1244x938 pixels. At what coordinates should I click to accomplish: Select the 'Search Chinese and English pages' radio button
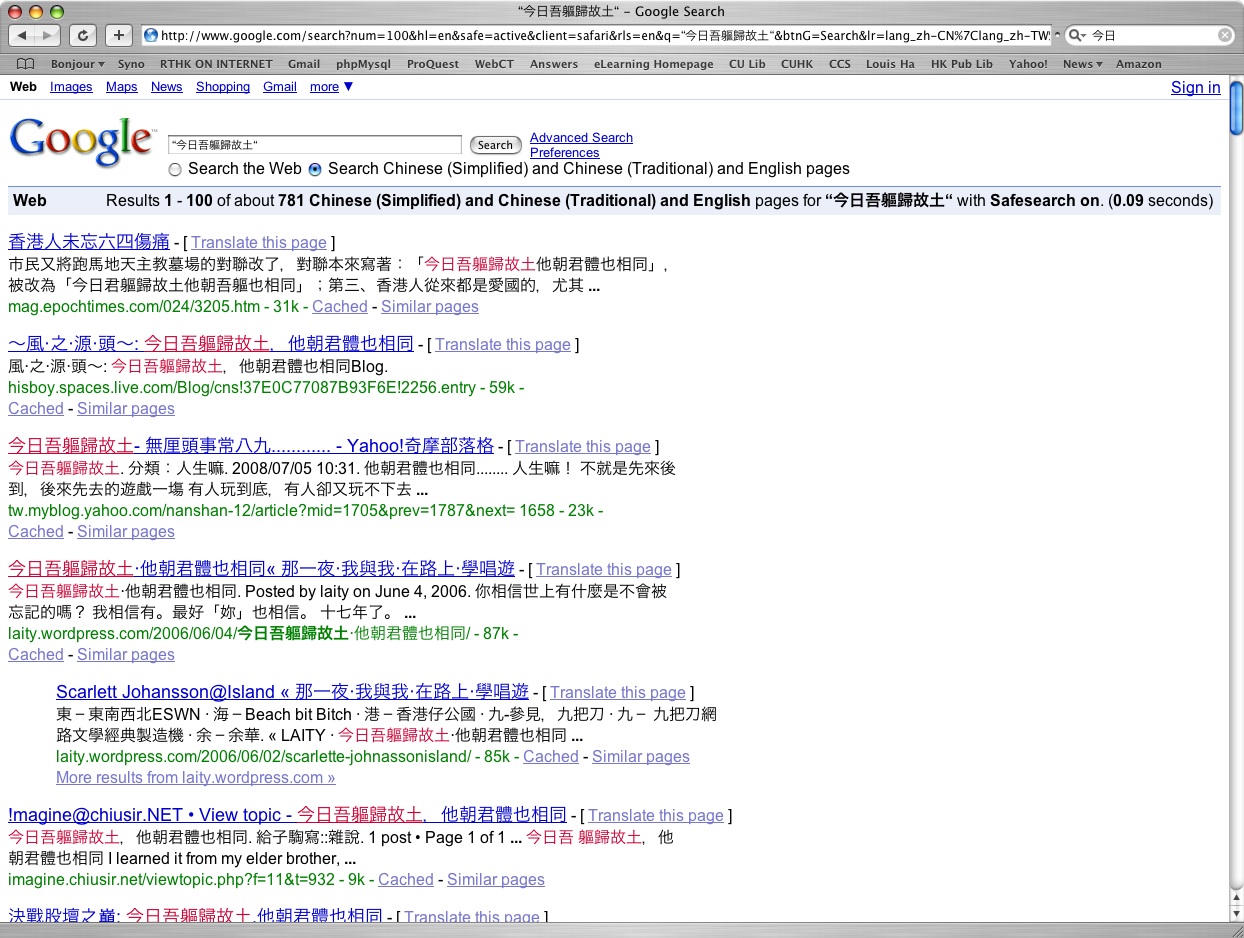tap(315, 169)
